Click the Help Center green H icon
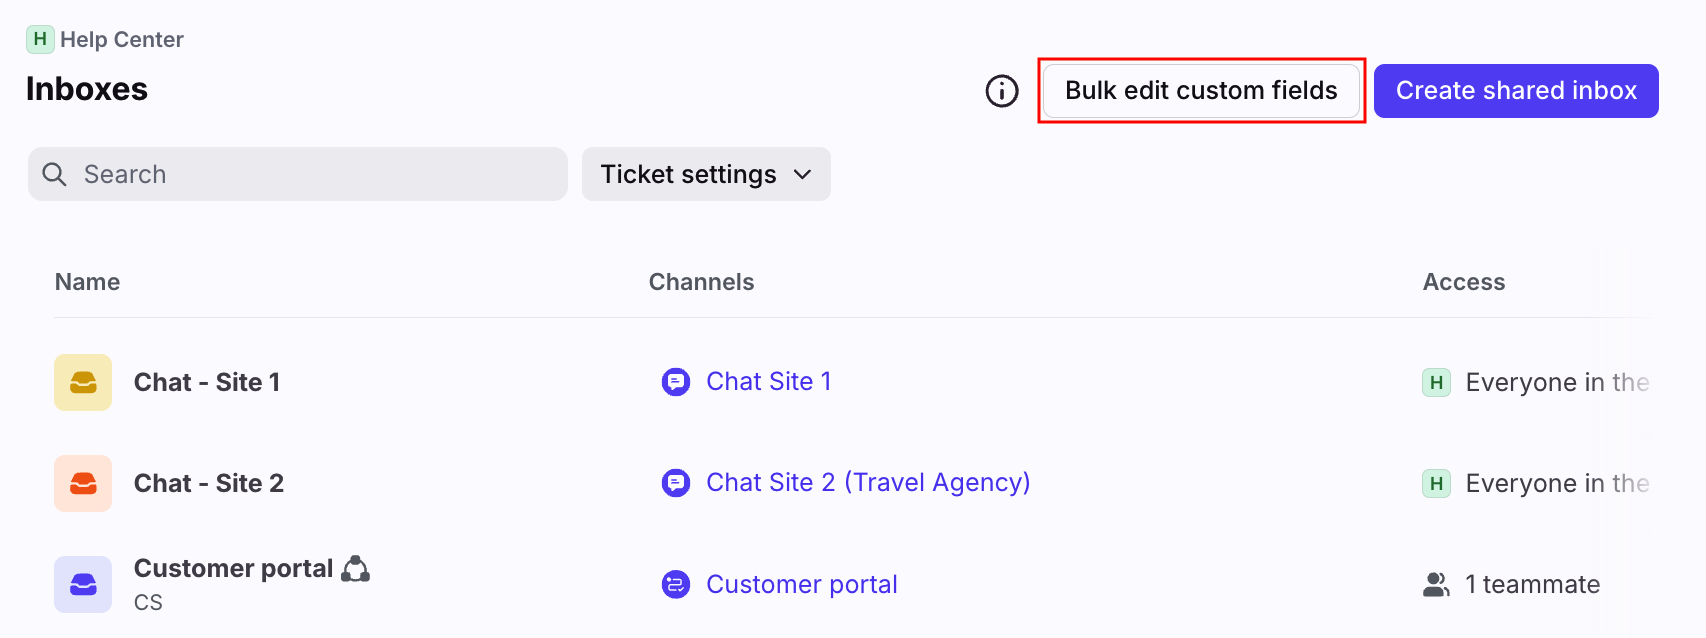This screenshot has height=638, width=1706. tap(40, 39)
